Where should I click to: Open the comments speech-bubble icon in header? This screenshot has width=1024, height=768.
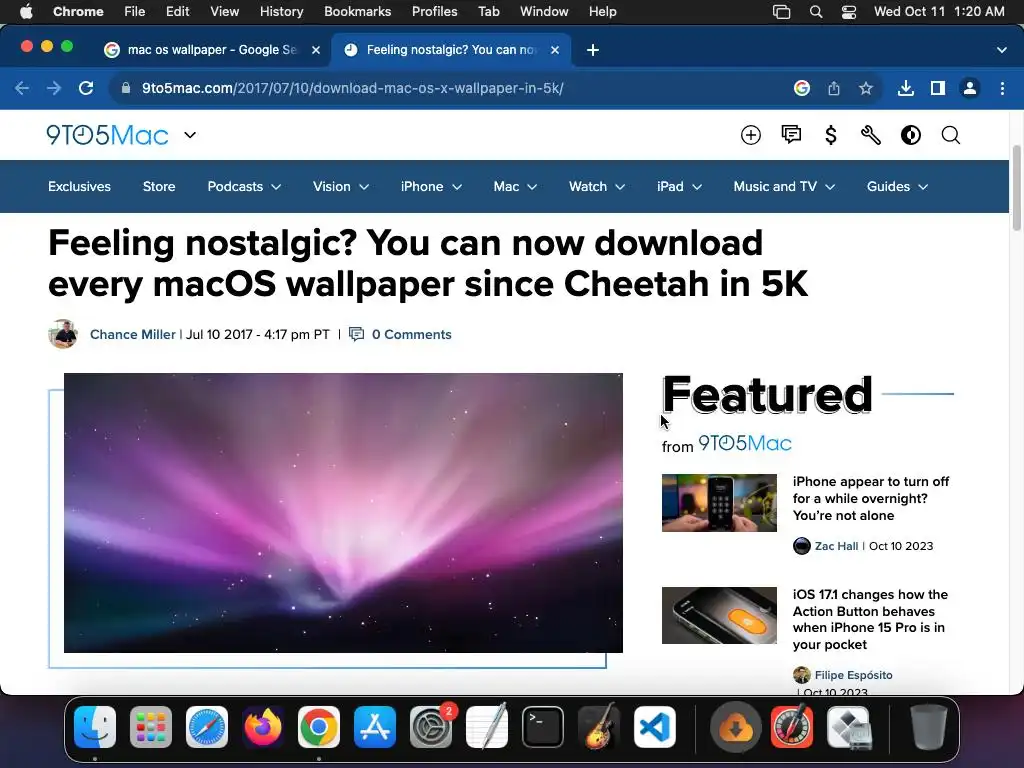click(791, 135)
